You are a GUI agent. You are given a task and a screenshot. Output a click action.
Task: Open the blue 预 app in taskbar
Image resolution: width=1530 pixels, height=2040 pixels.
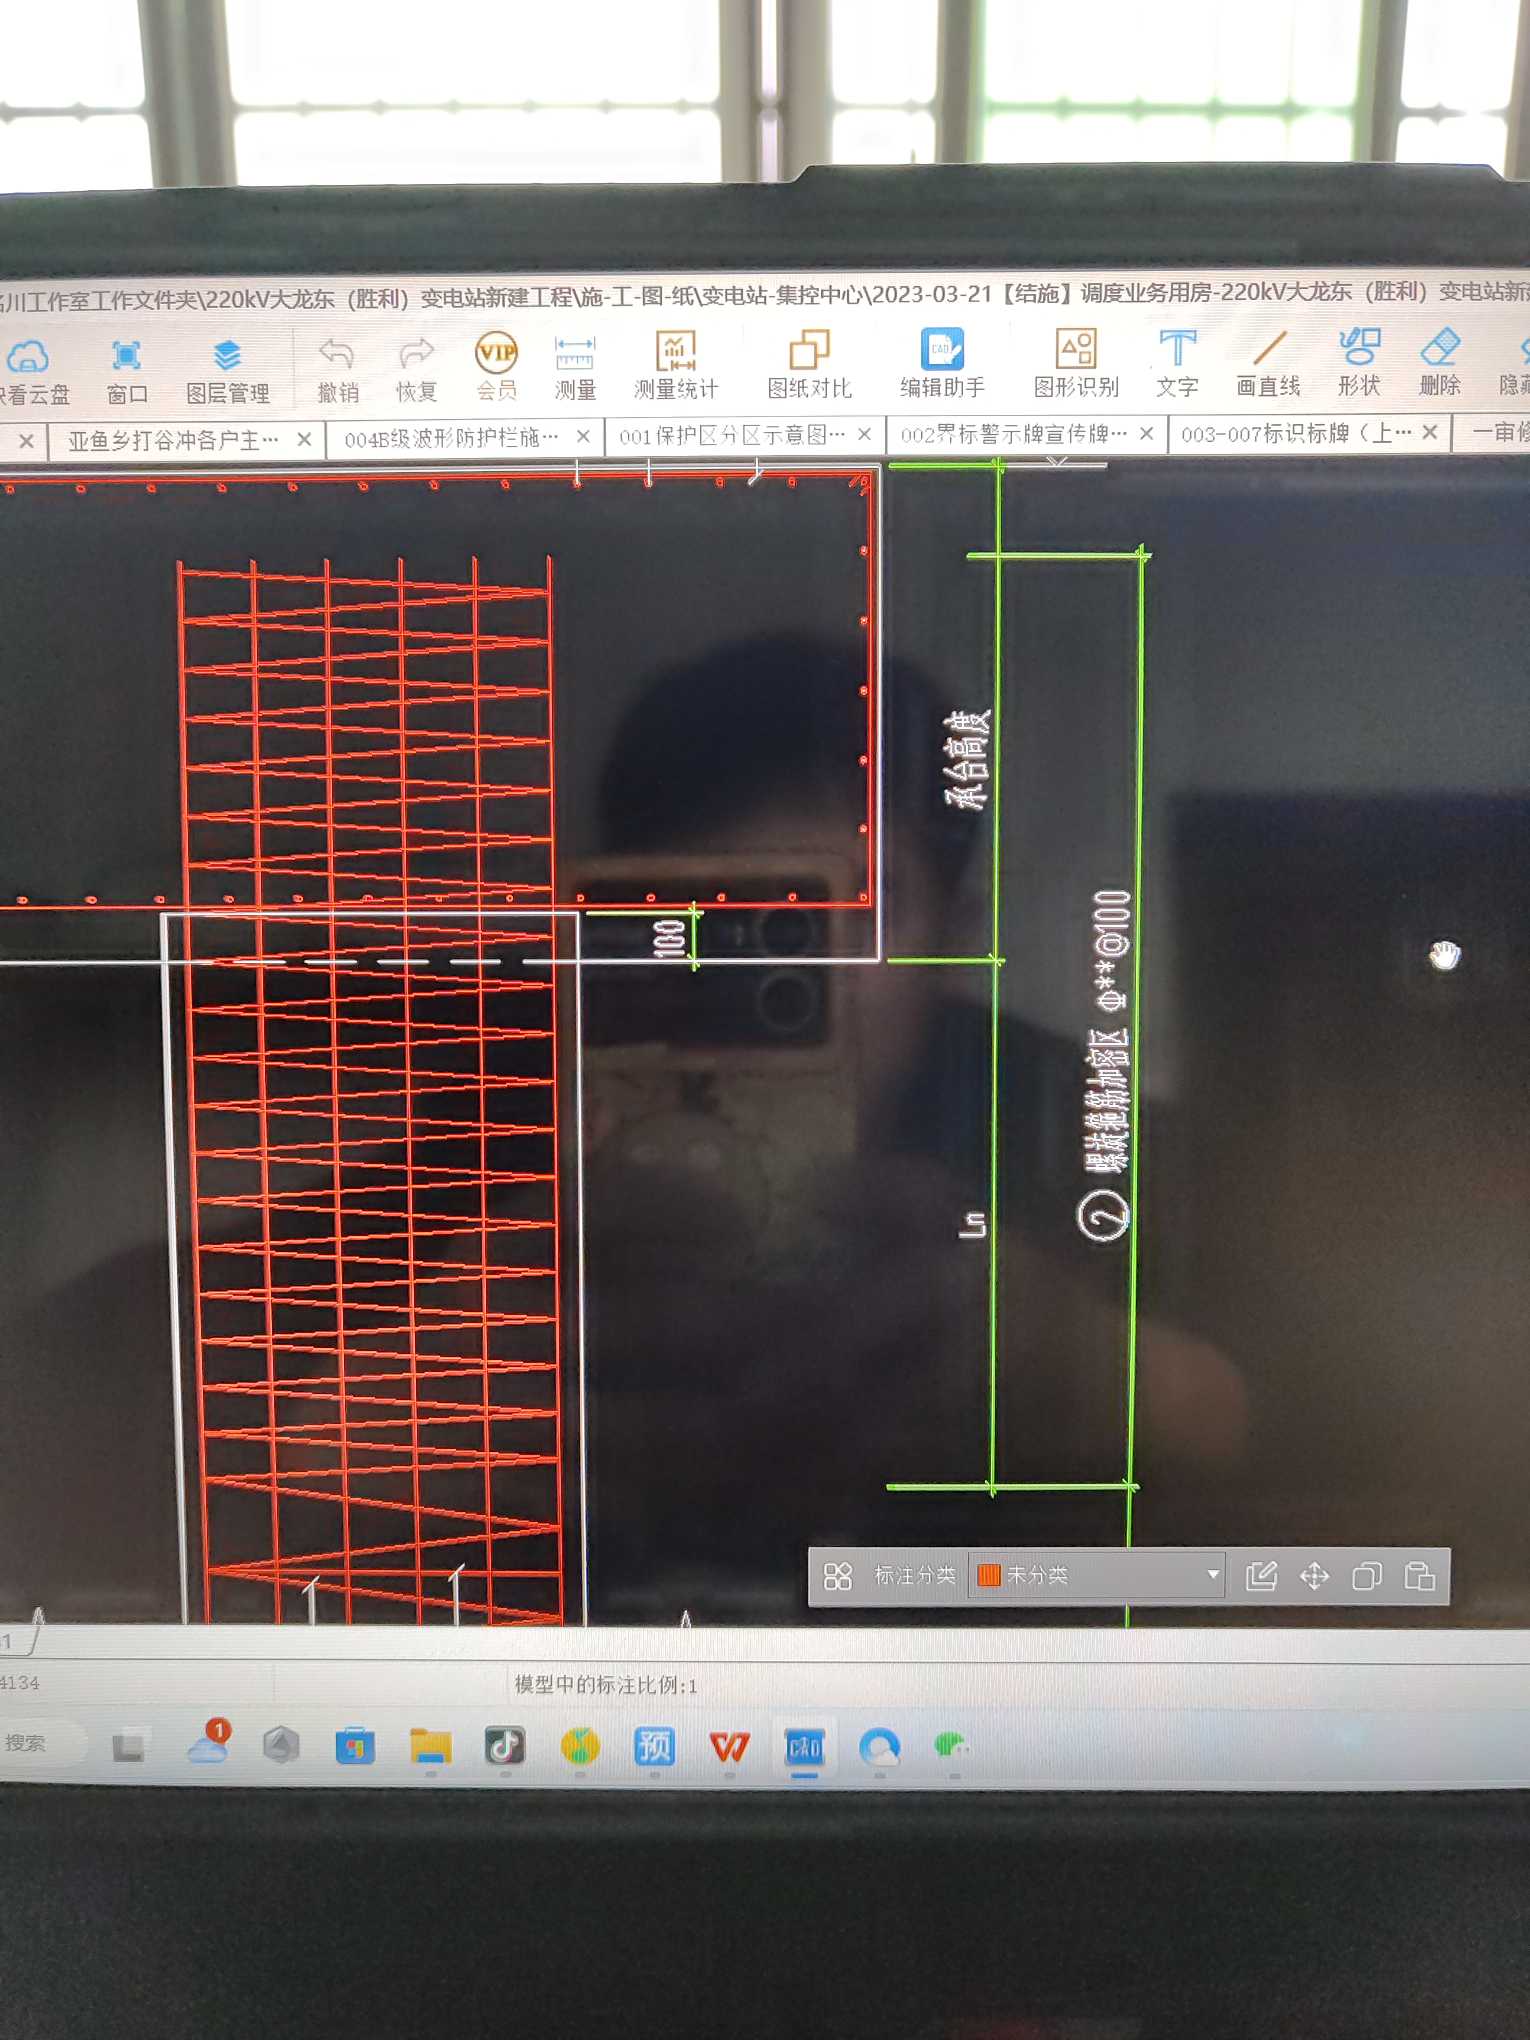[654, 1747]
